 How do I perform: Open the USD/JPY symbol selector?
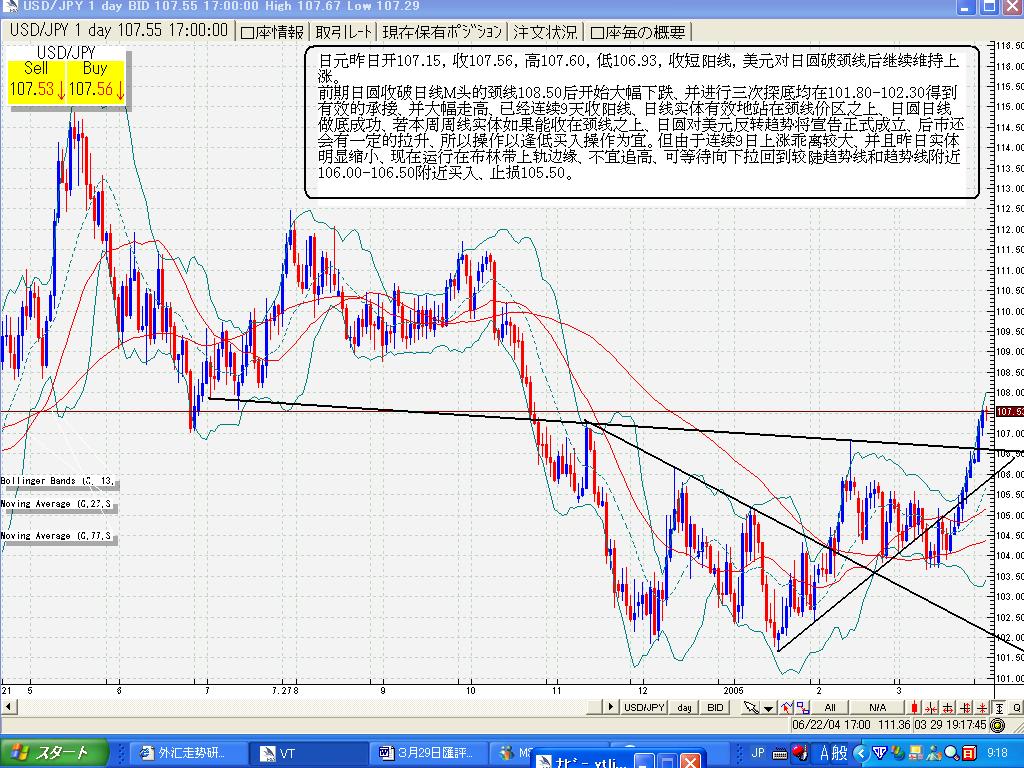coord(645,707)
